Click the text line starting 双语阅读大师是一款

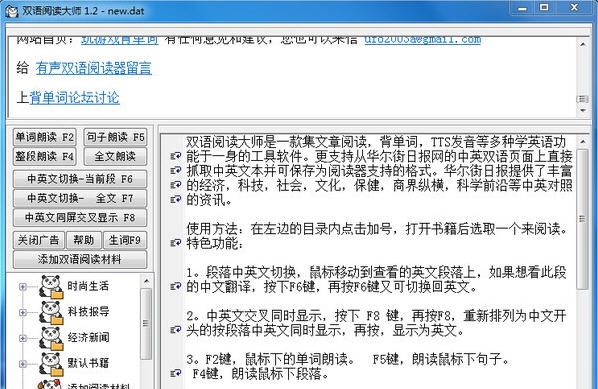(x=376, y=142)
